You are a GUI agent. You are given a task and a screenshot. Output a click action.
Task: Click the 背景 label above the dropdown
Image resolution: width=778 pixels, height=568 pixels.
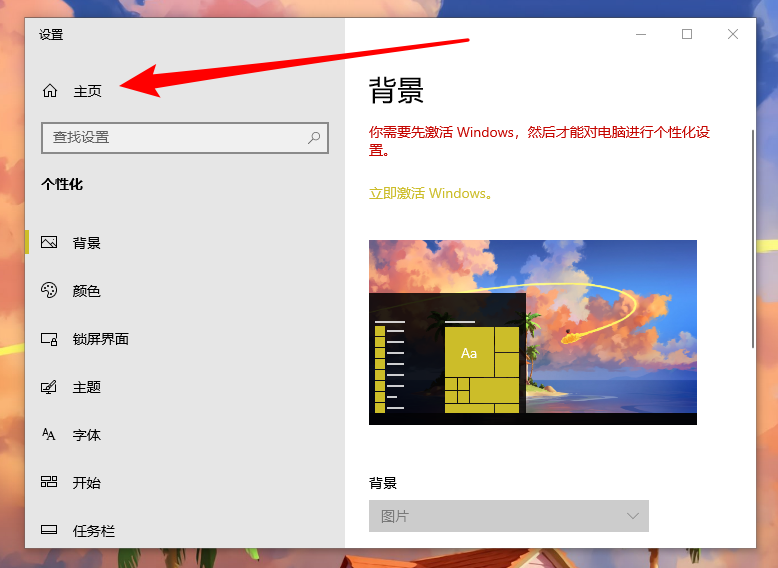[x=383, y=483]
